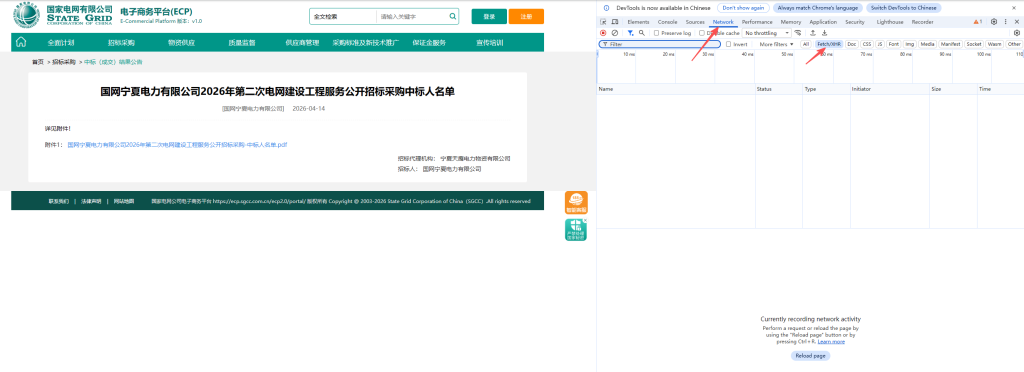Click the 请输入关键字 keyword search field
Viewport: 1024px width, 372px height.
412,16
